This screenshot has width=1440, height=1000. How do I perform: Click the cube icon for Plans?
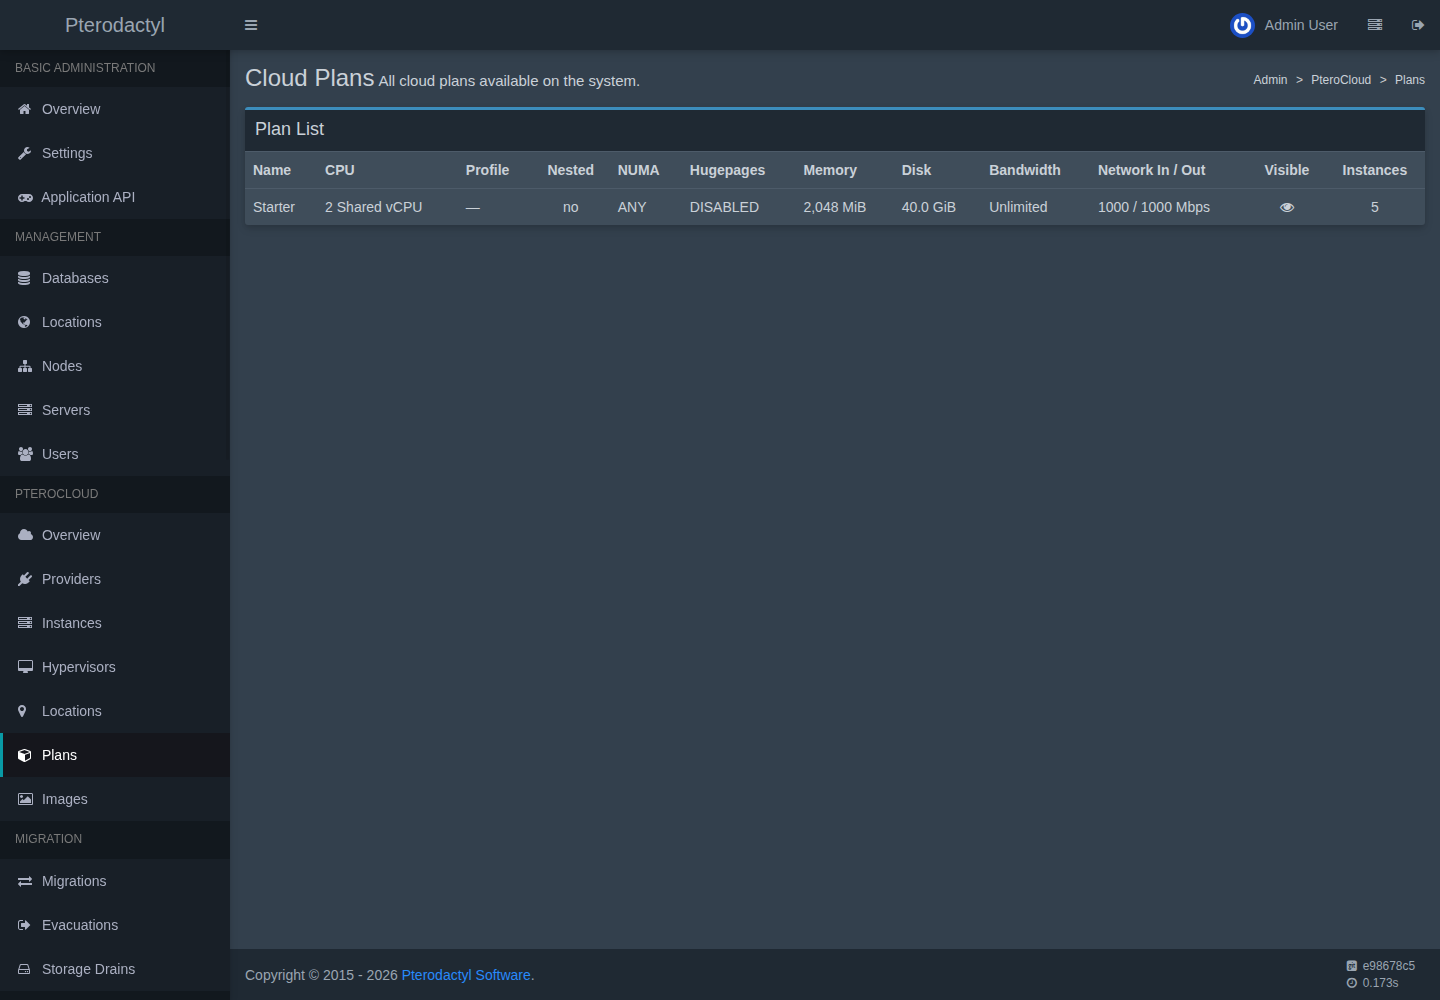click(25, 755)
